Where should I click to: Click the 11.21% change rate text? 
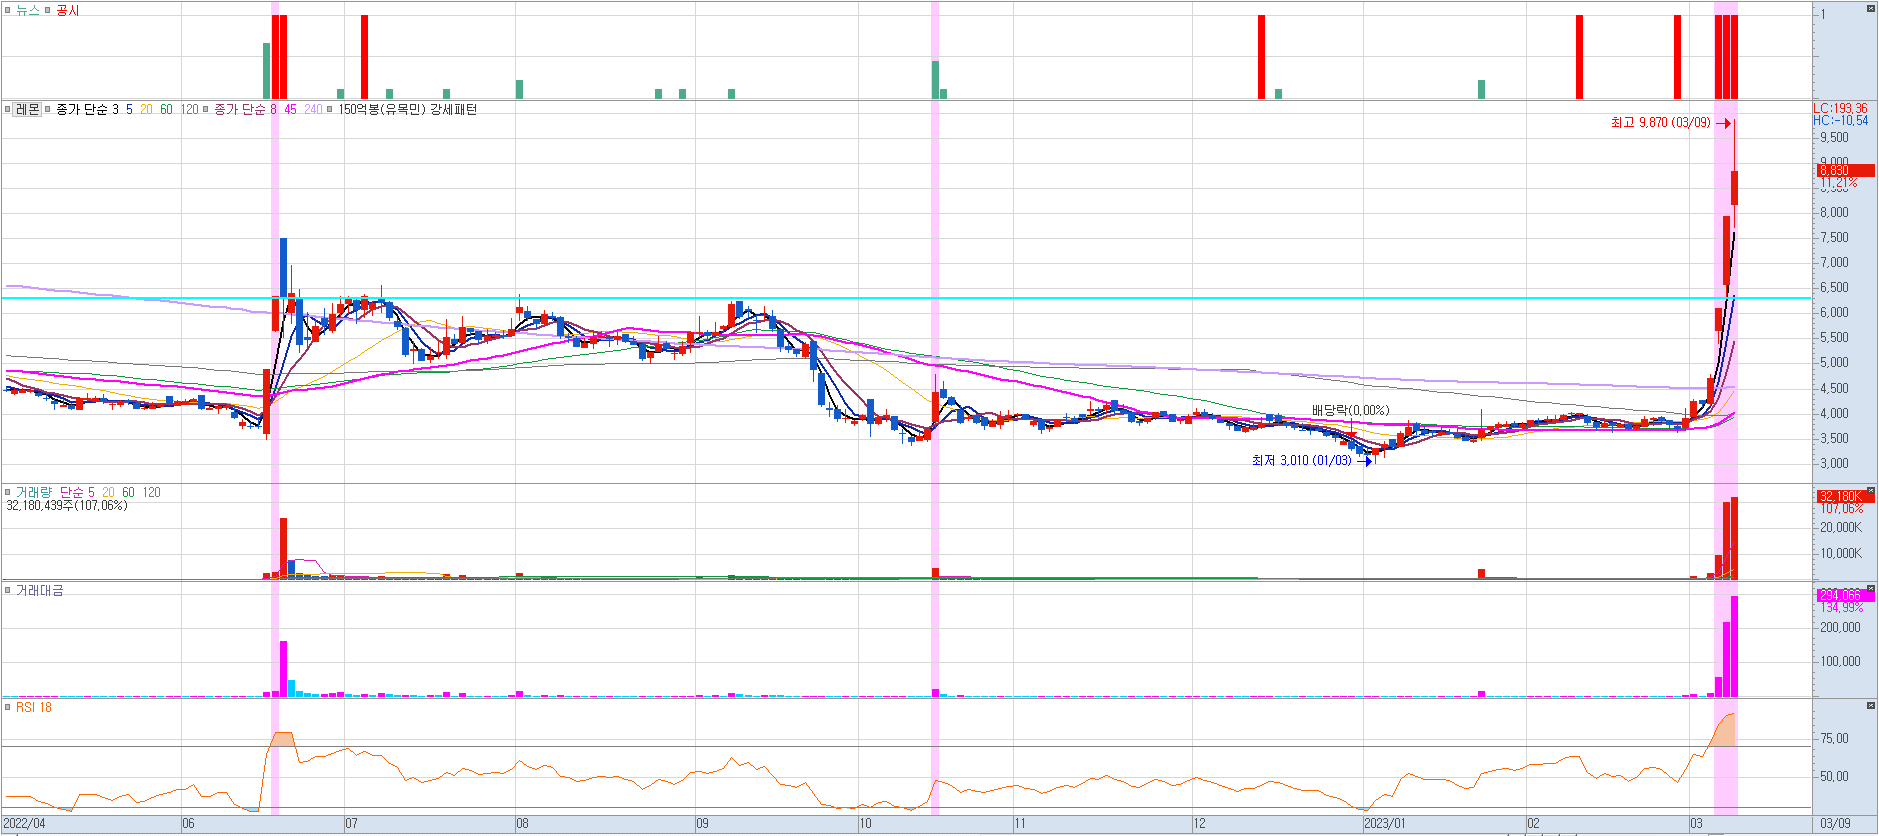1838,183
